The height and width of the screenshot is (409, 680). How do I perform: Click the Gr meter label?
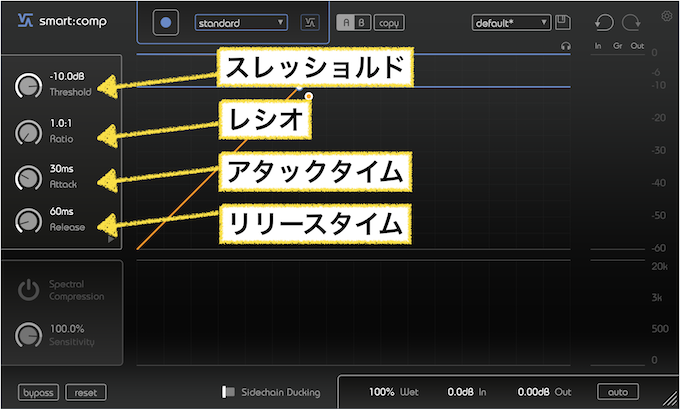(x=618, y=46)
